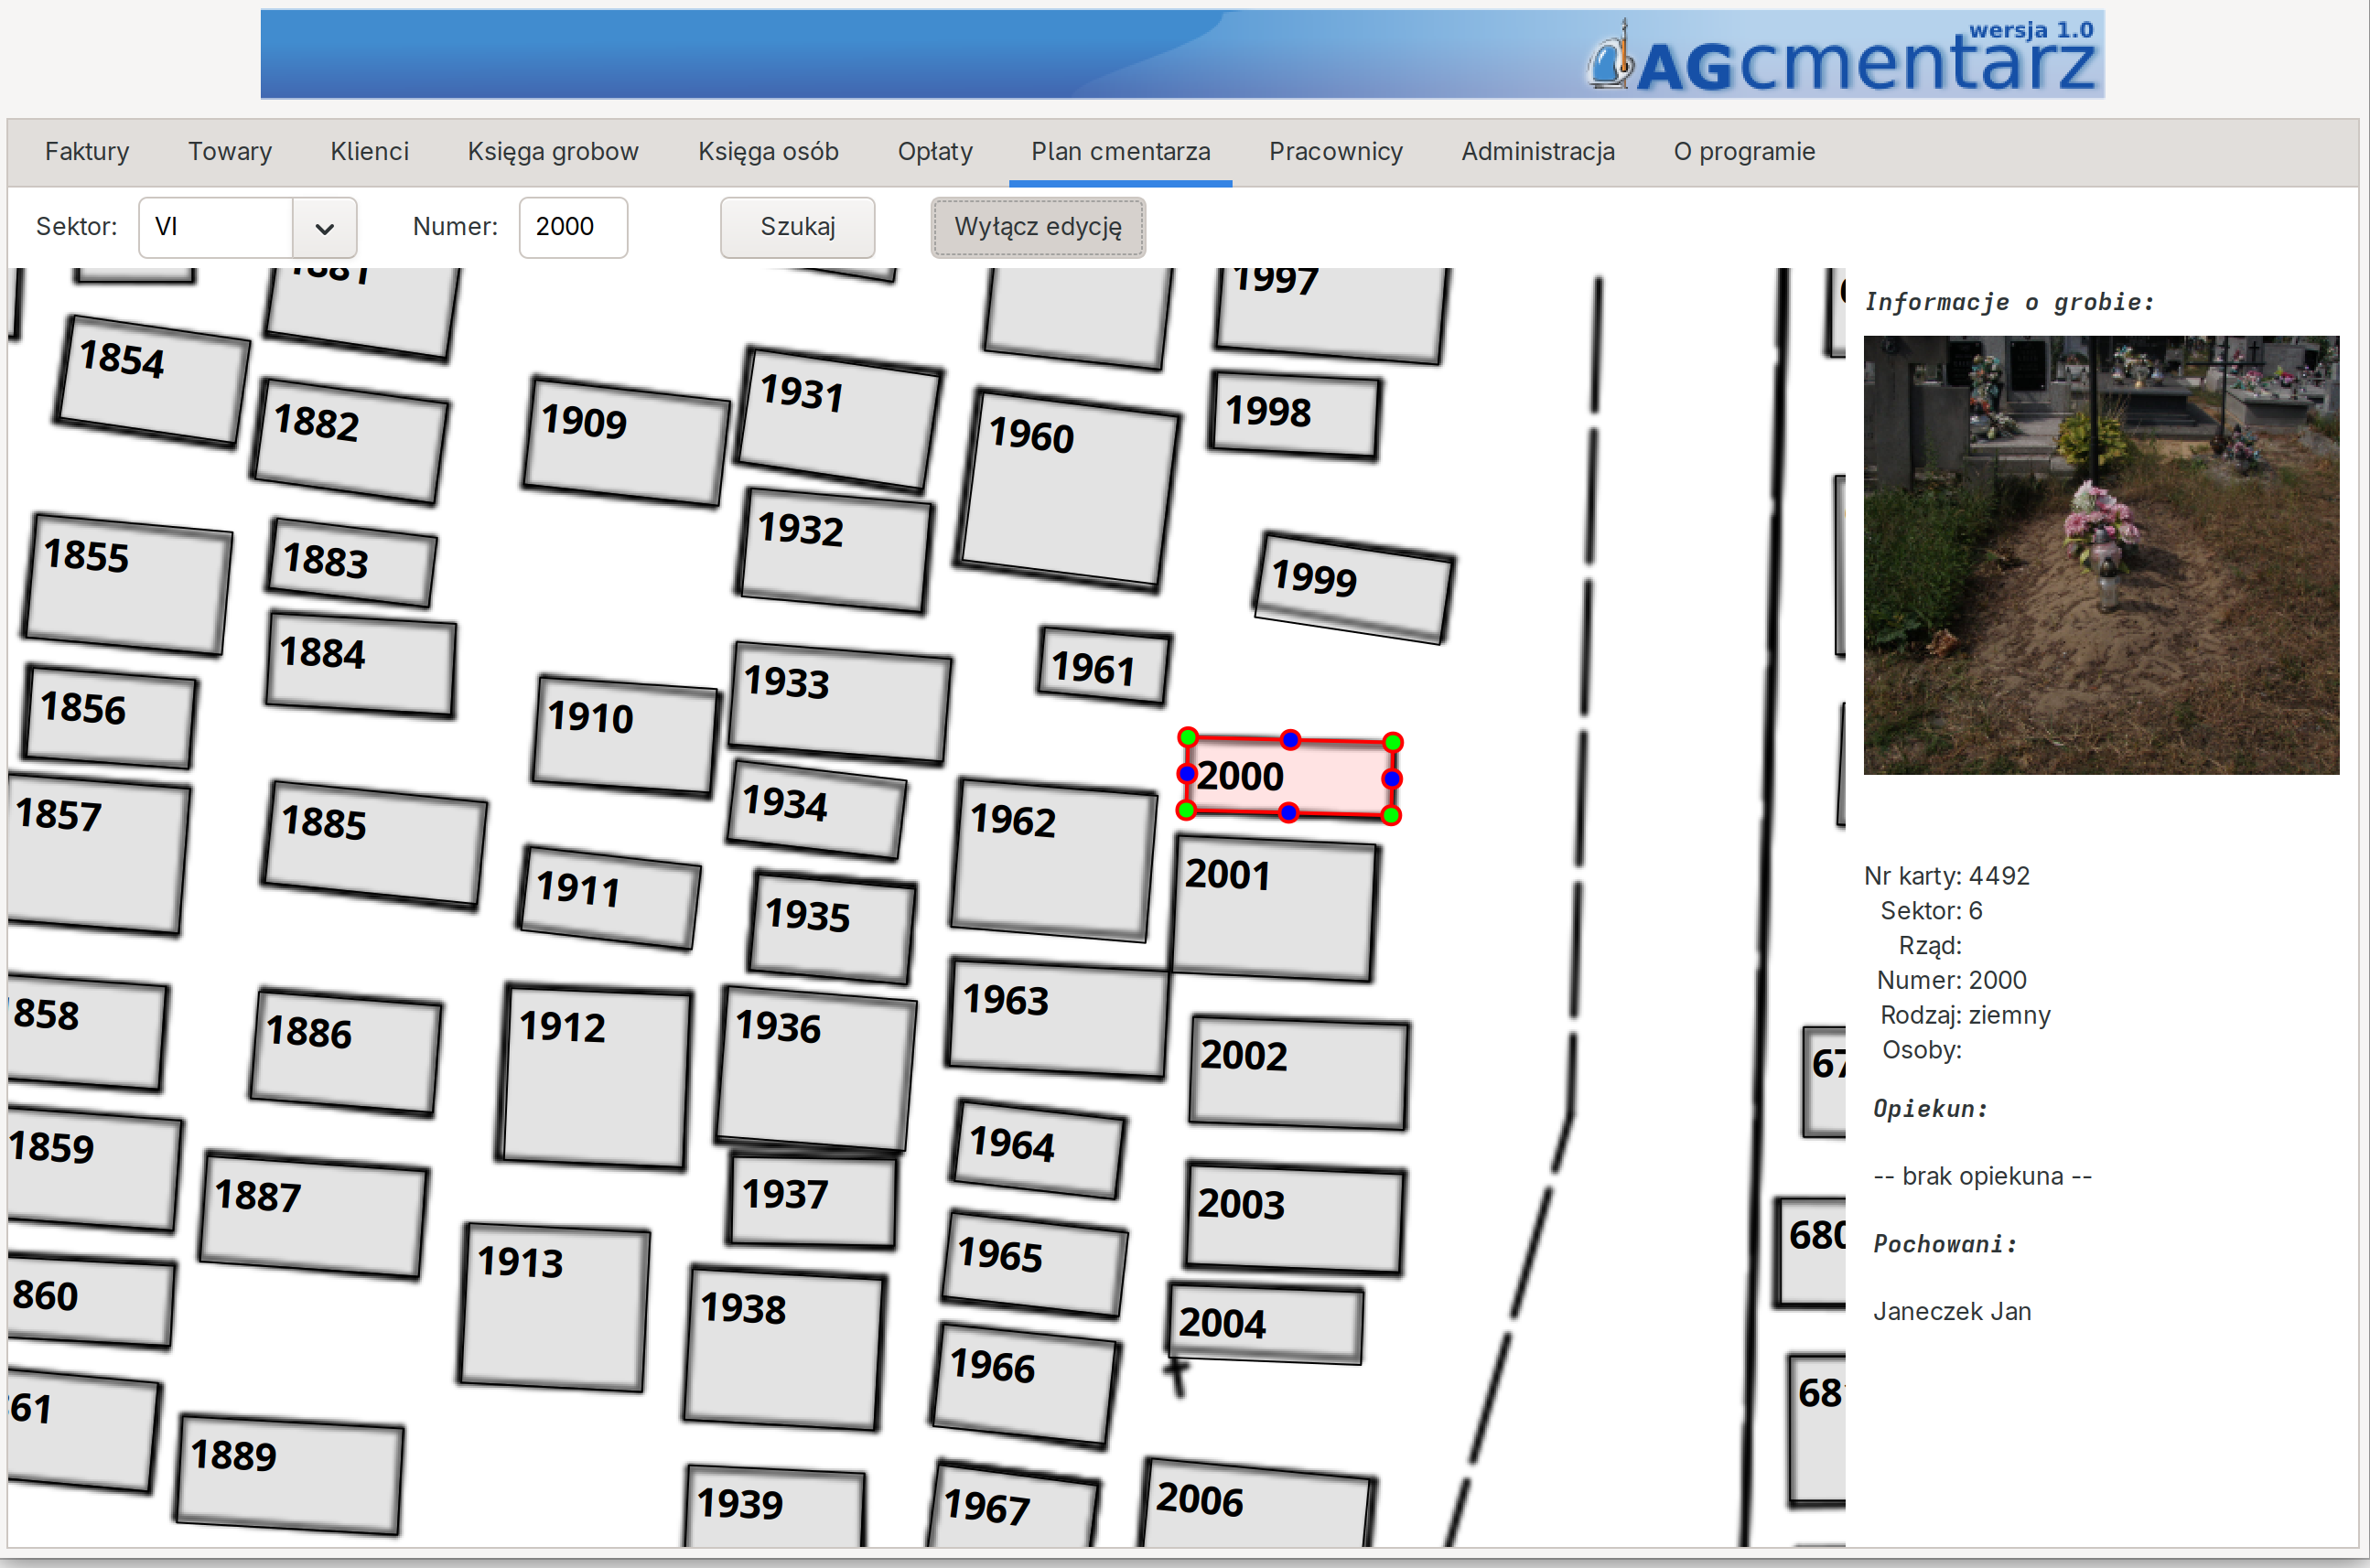Viewport: 2370px width, 1568px height.
Task: Open the Faktury tab
Action: click(87, 152)
